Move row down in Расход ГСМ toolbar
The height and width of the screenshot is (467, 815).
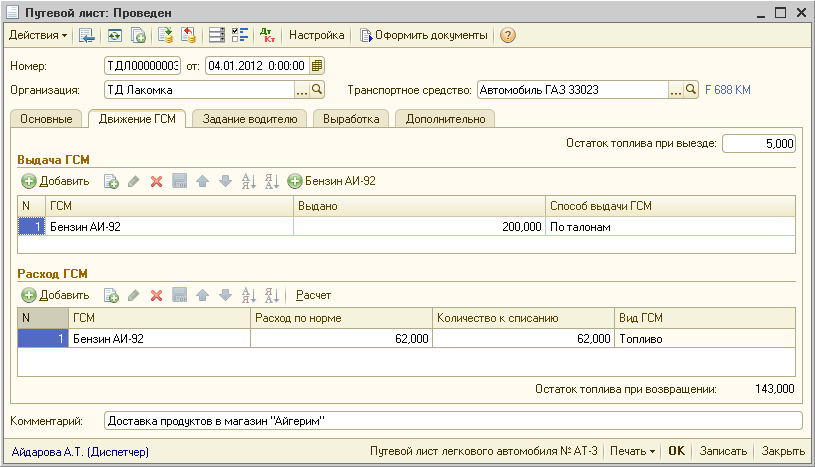225,295
